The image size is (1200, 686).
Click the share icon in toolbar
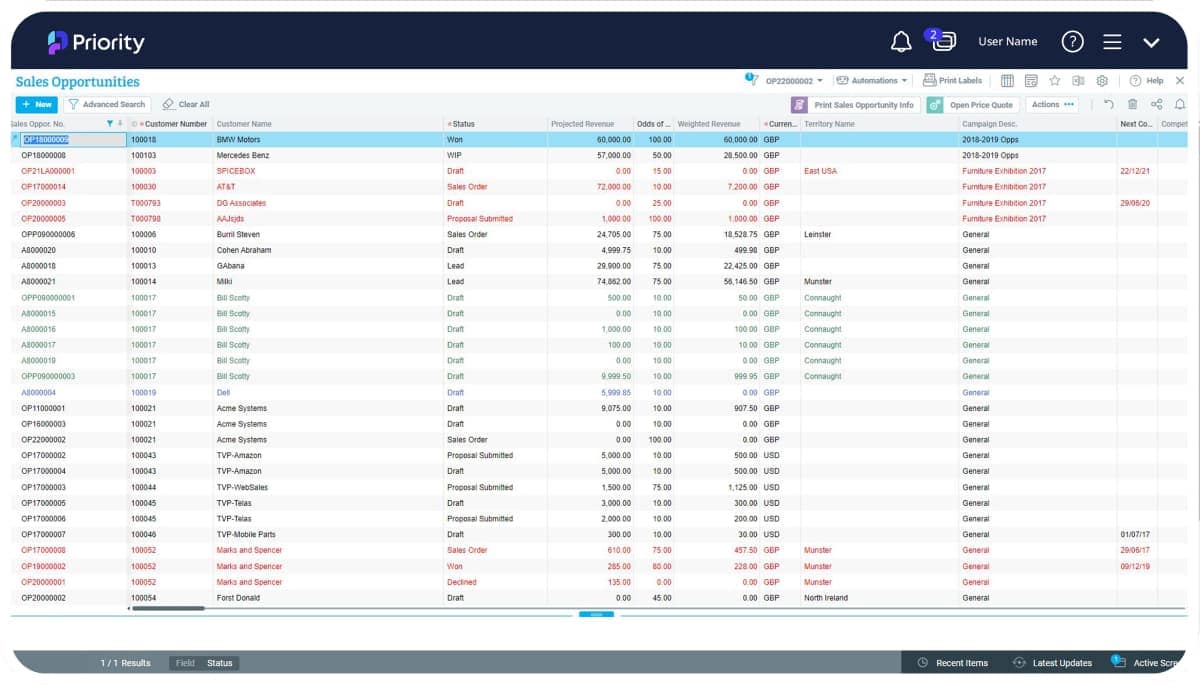click(1157, 104)
